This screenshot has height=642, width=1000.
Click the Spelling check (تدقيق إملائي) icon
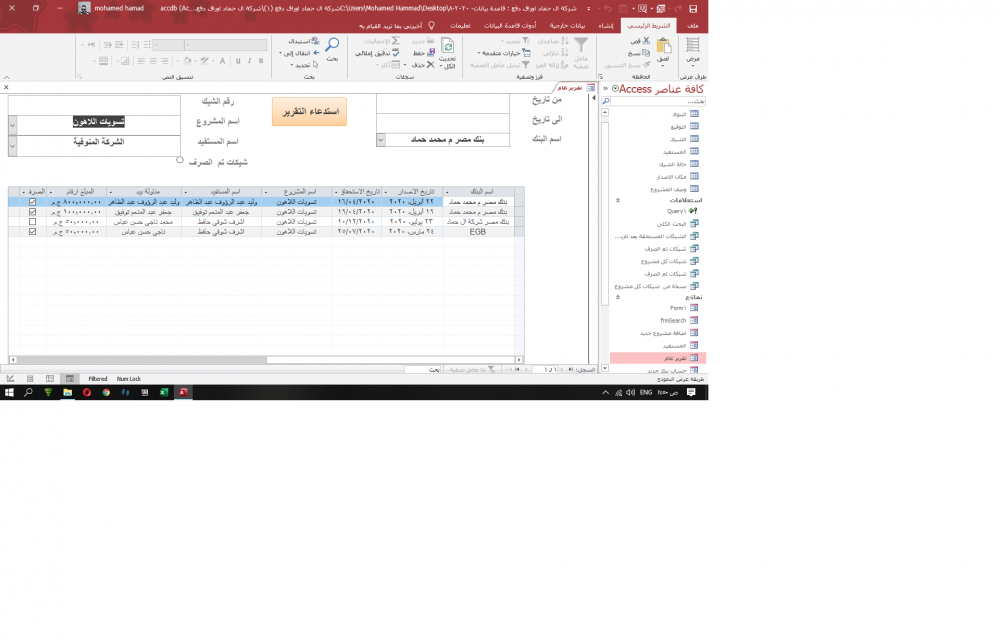tap(395, 53)
